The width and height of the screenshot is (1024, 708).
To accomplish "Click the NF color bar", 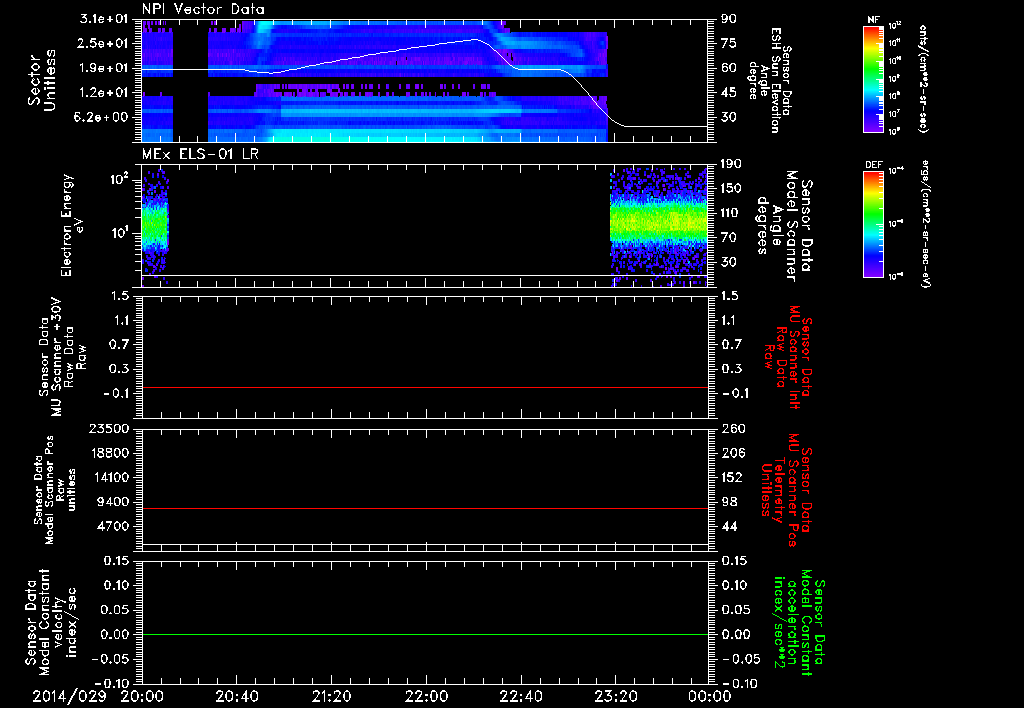I will point(873,79).
